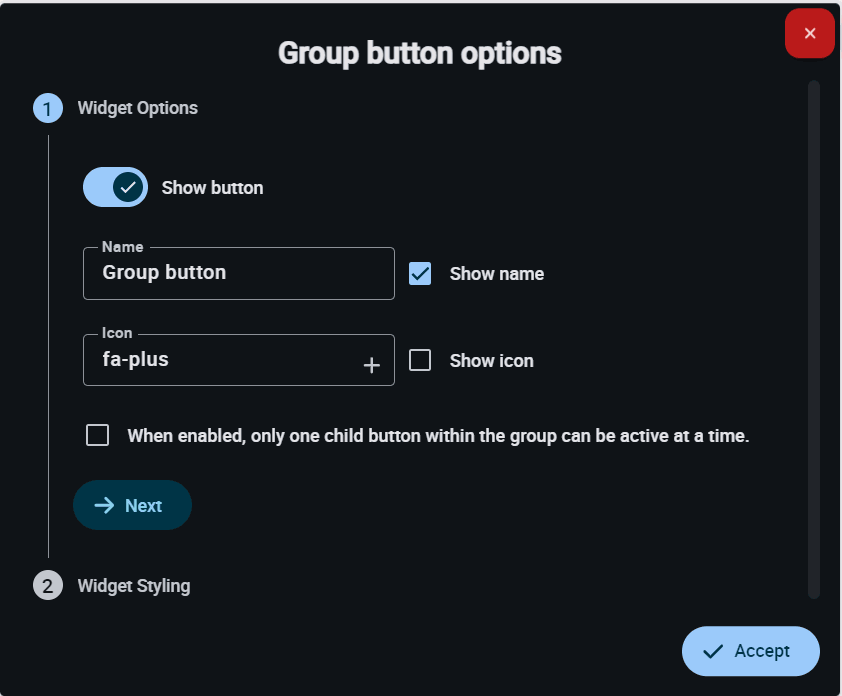842x696 pixels.
Task: Enable the Show icon checkbox
Action: coord(420,360)
